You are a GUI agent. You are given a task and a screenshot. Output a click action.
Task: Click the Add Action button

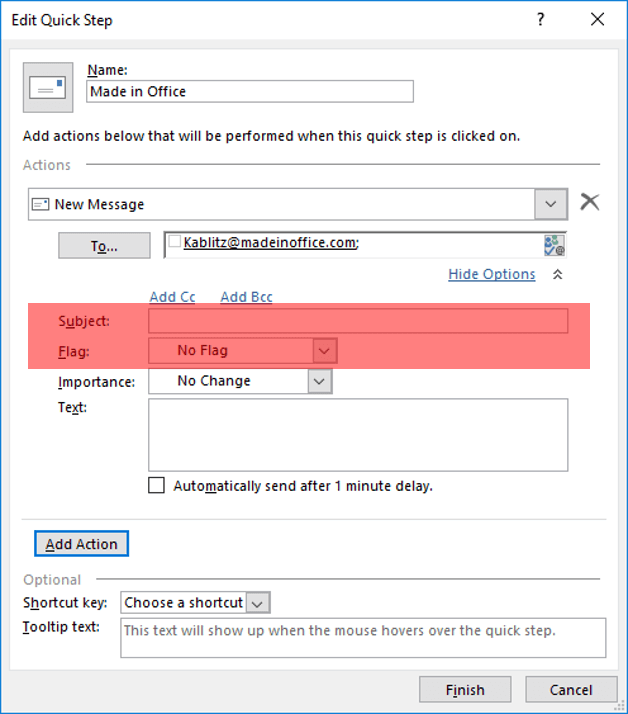tap(82, 544)
